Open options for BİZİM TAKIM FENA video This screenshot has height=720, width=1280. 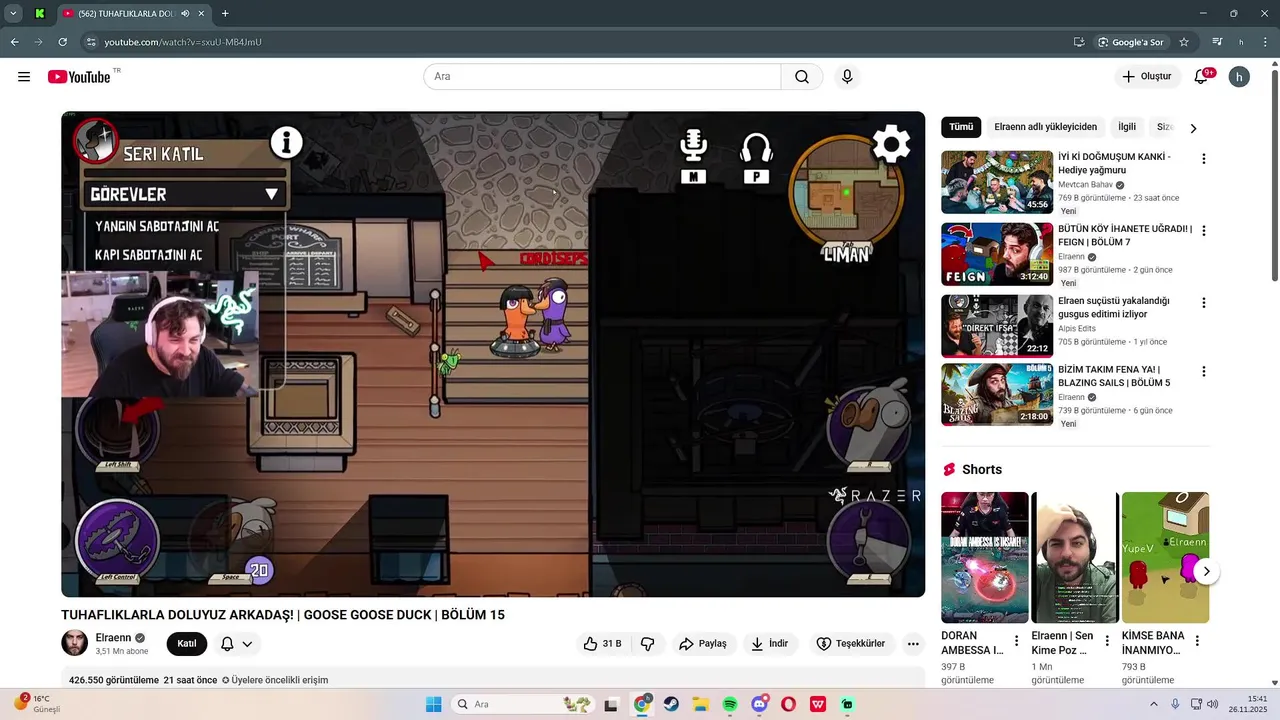coord(1203,371)
